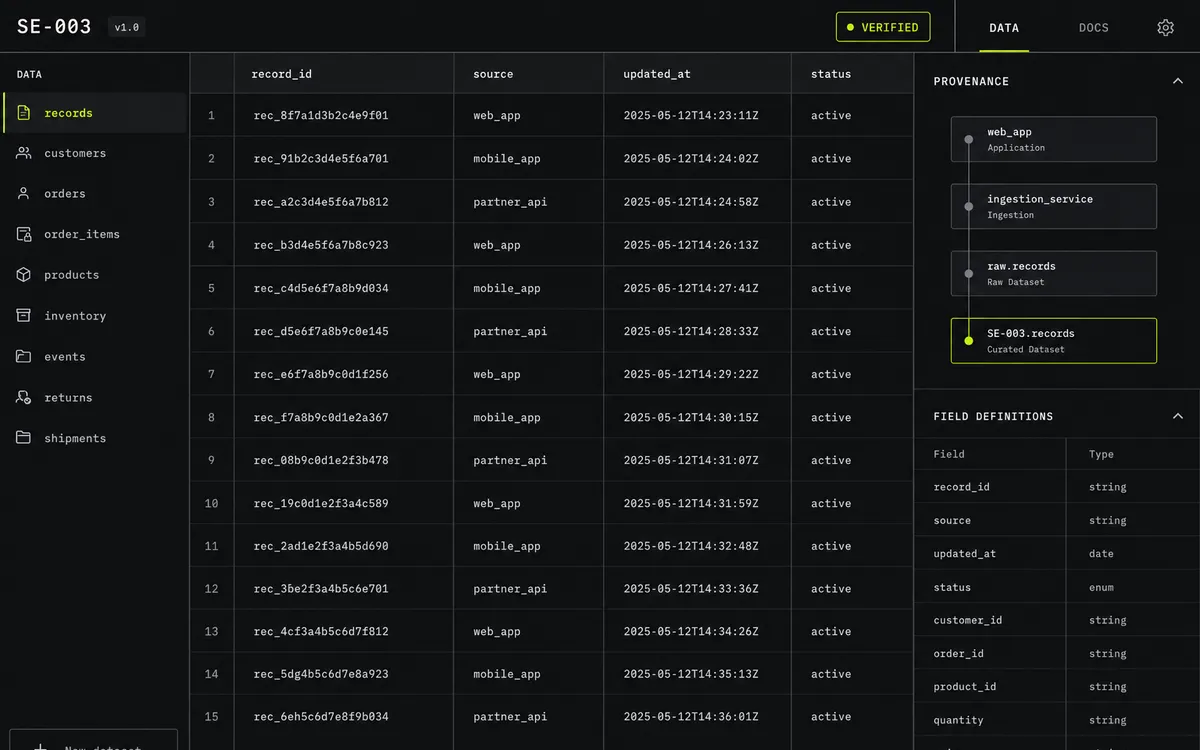Click timestamp 2025-05-12T14:34:26Z
The image size is (1200, 750).
click(x=691, y=632)
